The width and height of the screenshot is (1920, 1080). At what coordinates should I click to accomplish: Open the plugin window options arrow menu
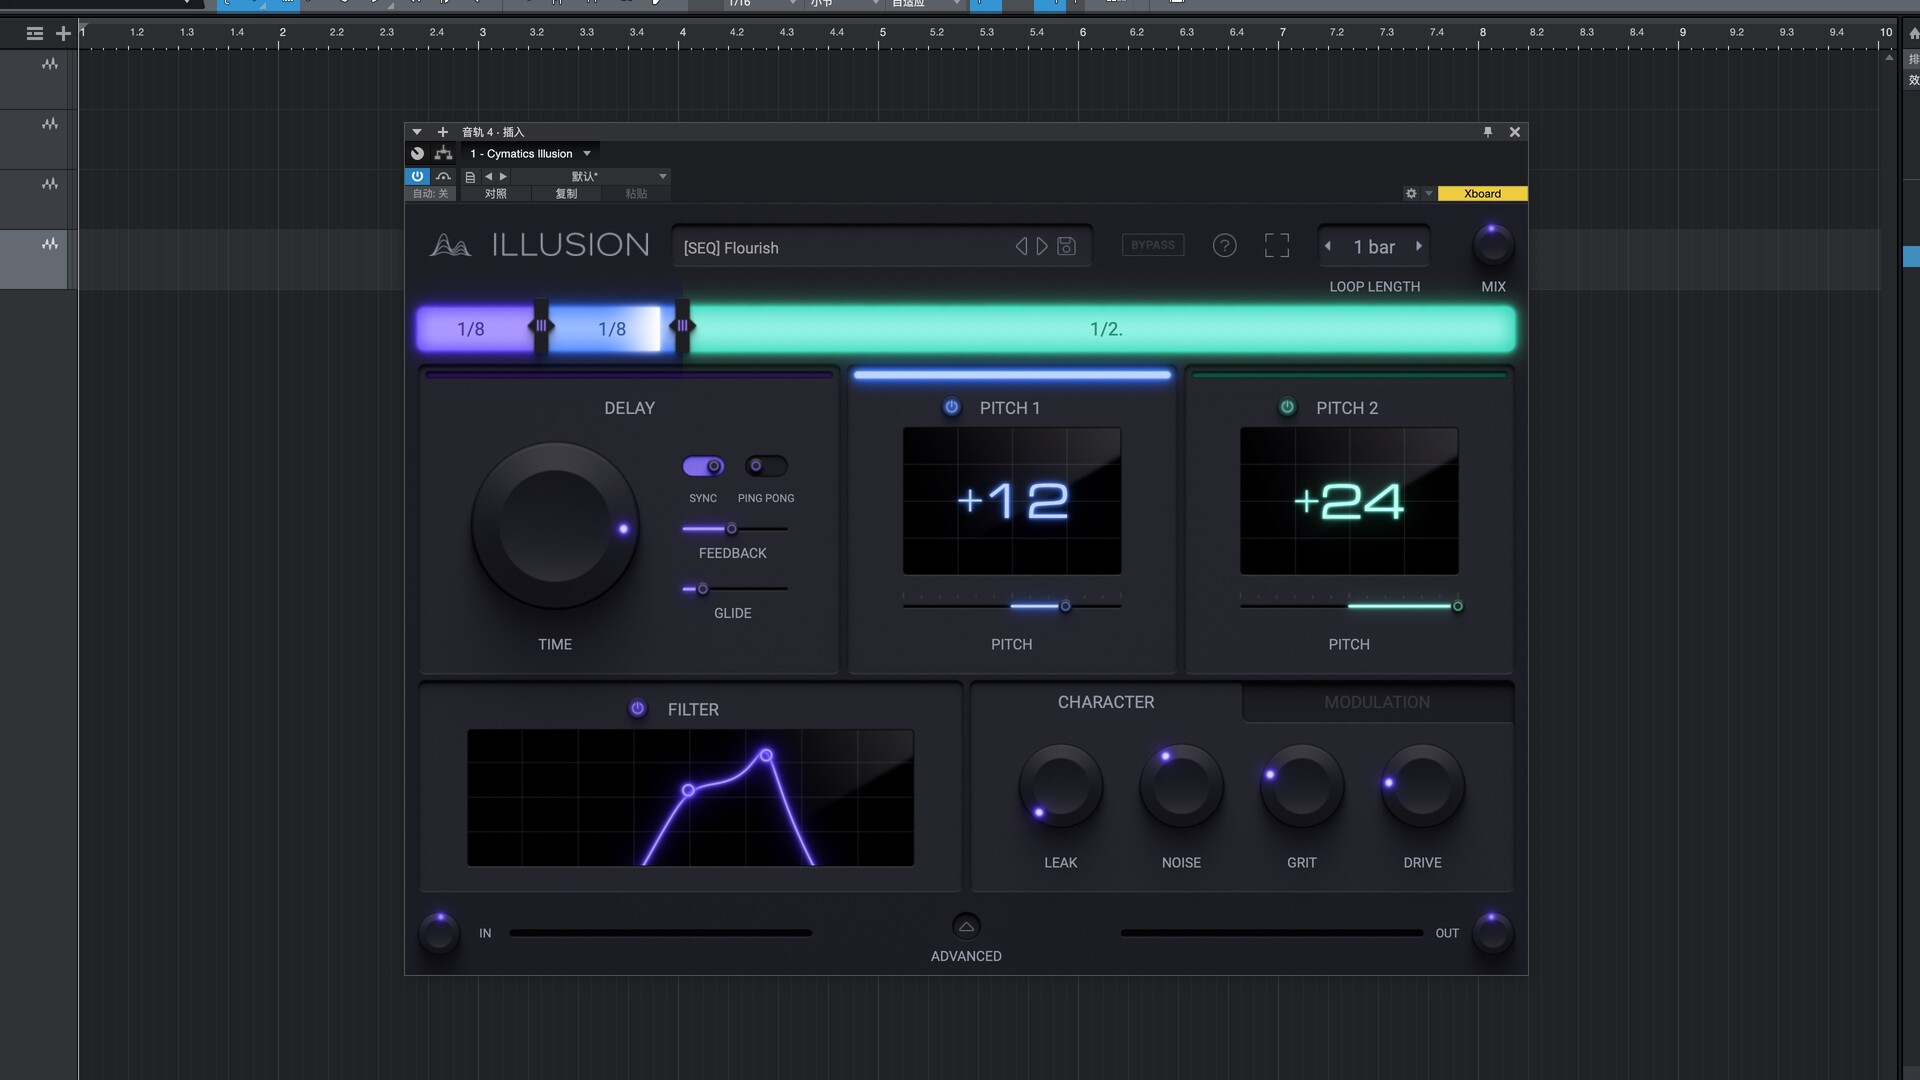click(x=417, y=132)
